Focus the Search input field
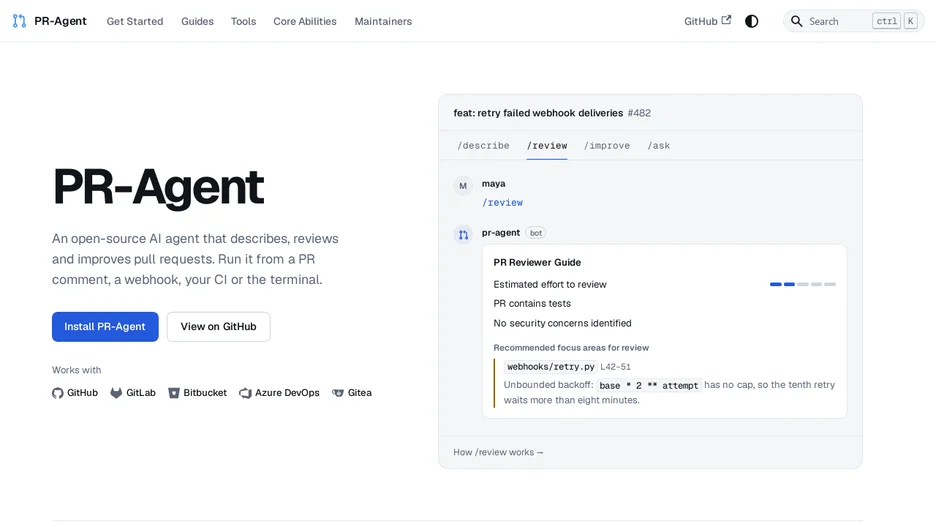The height and width of the screenshot is (527, 936). click(x=854, y=21)
